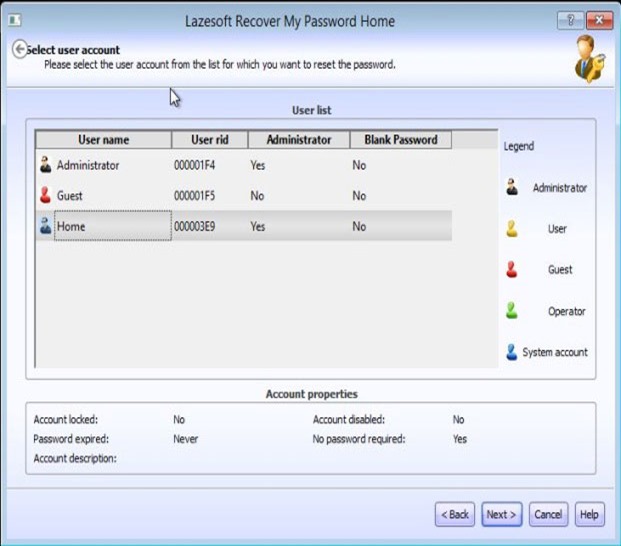Click the System account legend label
The height and width of the screenshot is (546, 621).
[555, 352]
